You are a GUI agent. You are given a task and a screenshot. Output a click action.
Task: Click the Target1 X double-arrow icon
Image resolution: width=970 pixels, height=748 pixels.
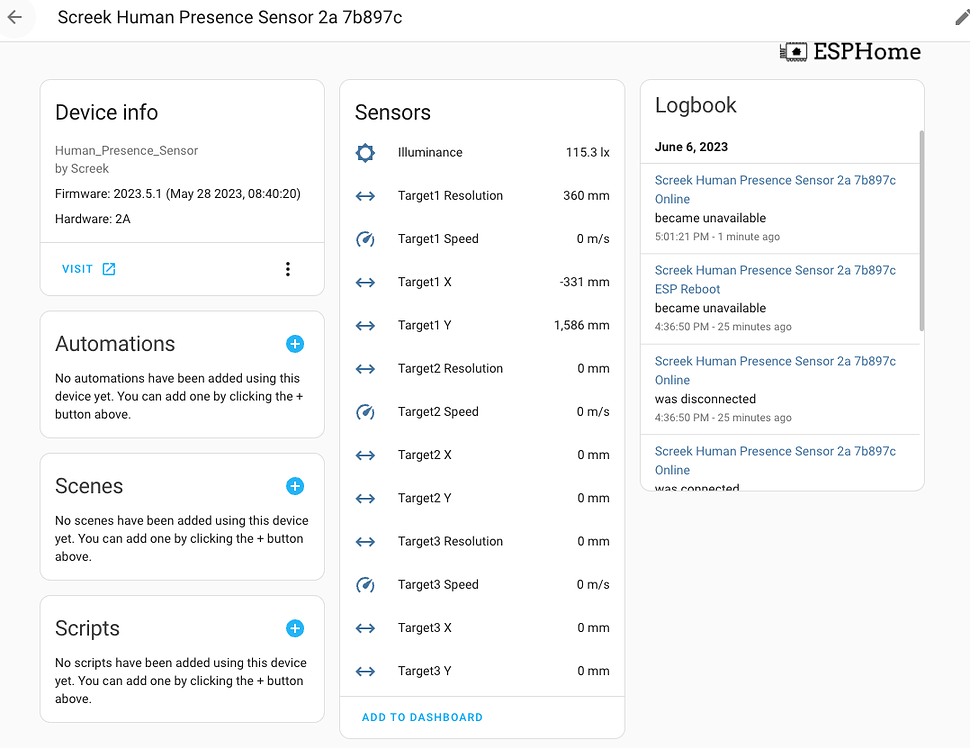pyautogui.click(x=364, y=282)
